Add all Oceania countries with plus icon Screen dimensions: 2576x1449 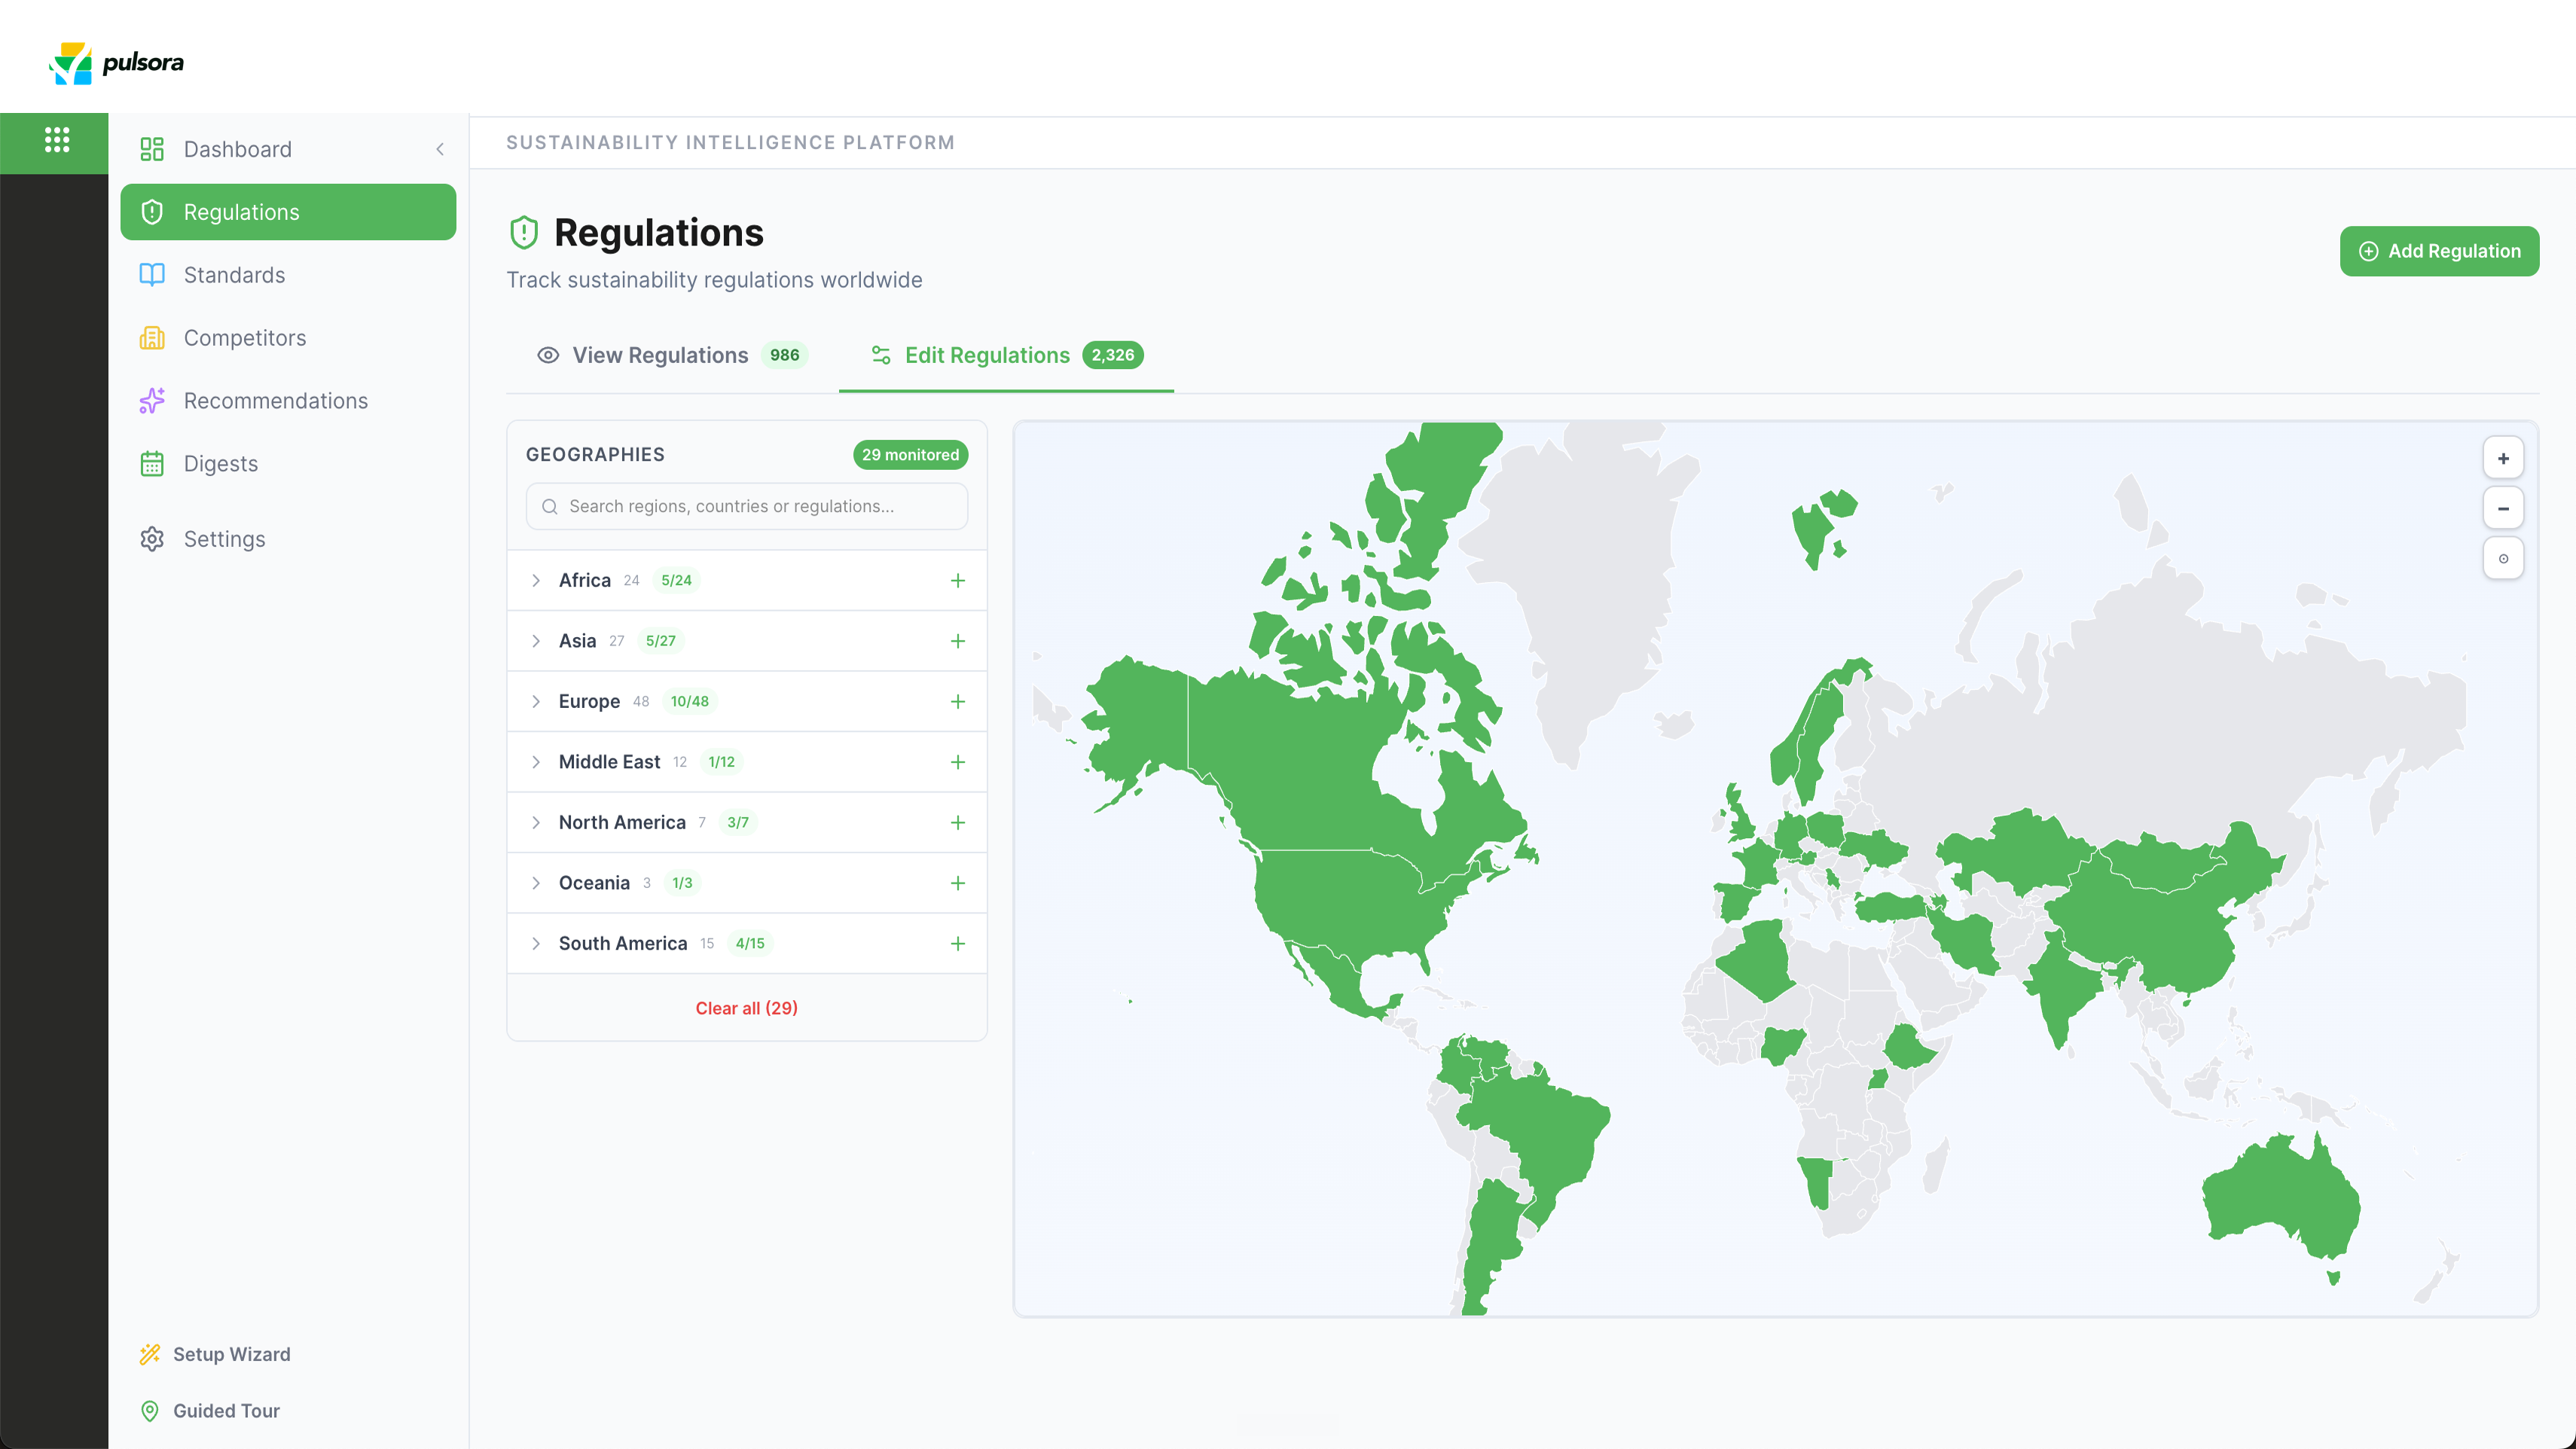click(957, 883)
